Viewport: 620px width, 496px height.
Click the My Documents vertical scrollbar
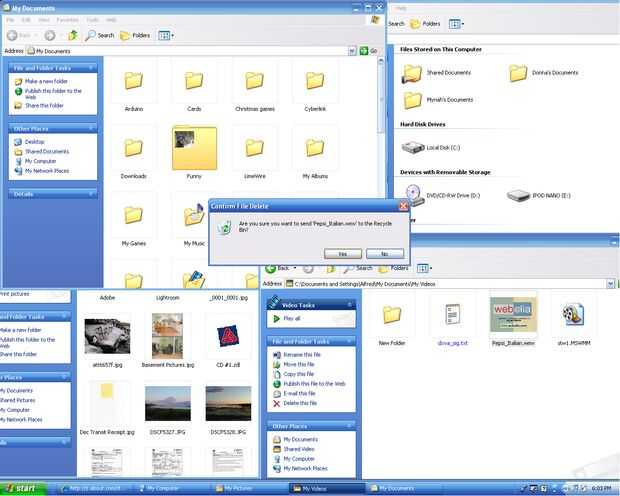pyautogui.click(x=381, y=97)
